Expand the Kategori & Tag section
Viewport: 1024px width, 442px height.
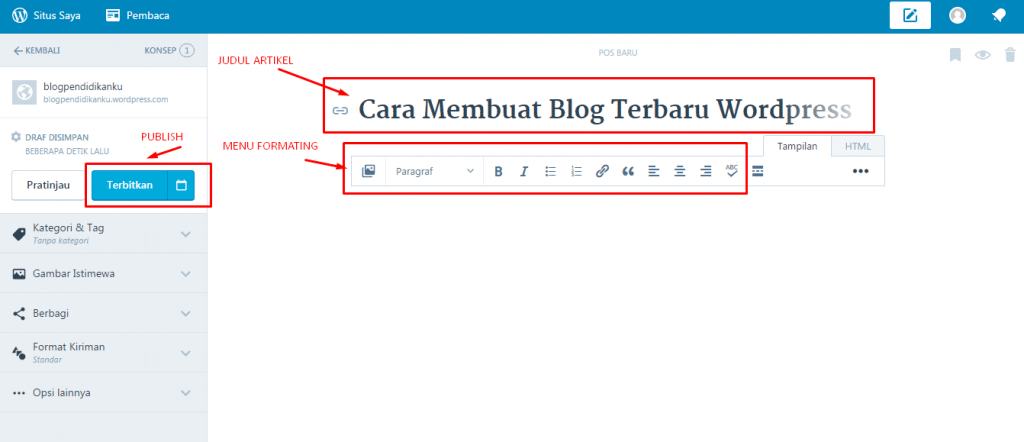104,234
